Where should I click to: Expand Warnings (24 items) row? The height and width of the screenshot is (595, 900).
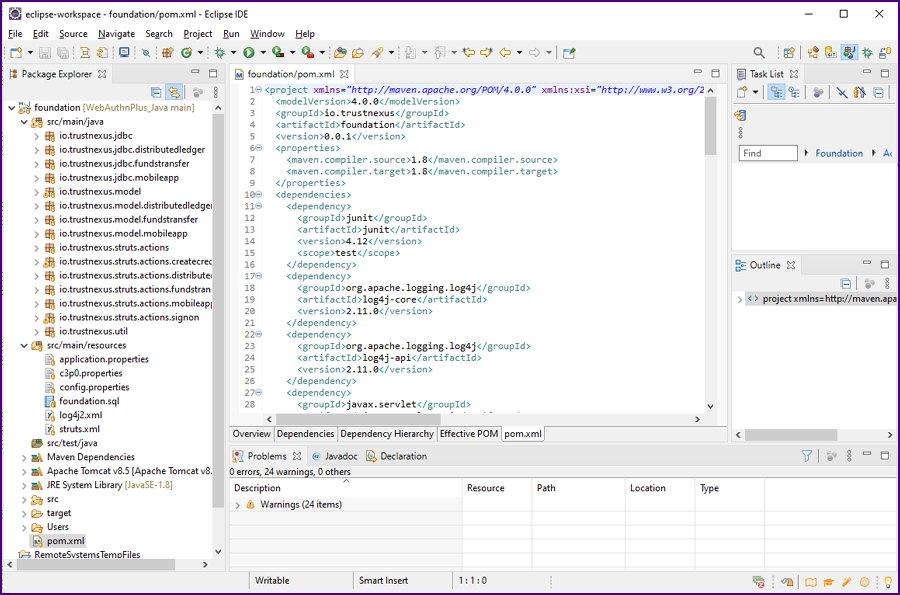[238, 505]
